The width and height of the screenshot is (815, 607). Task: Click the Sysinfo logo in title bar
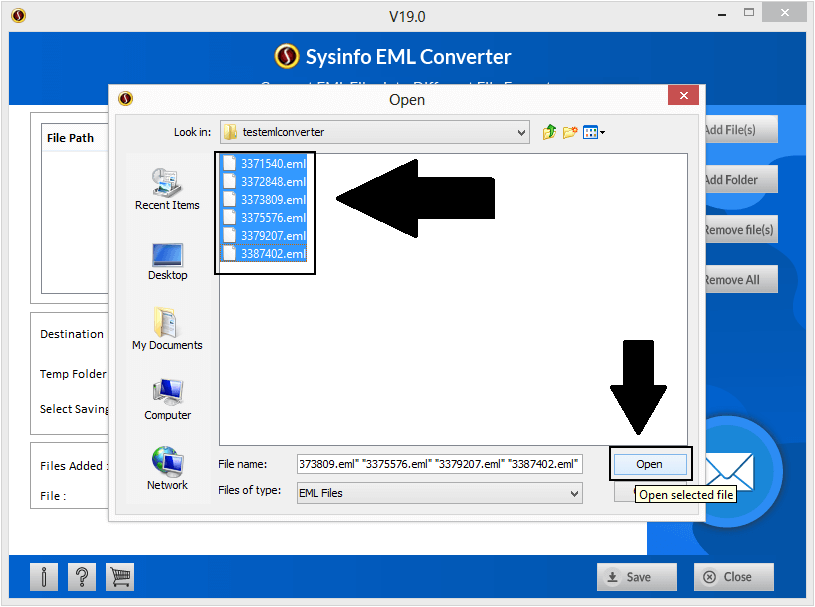tap(19, 16)
